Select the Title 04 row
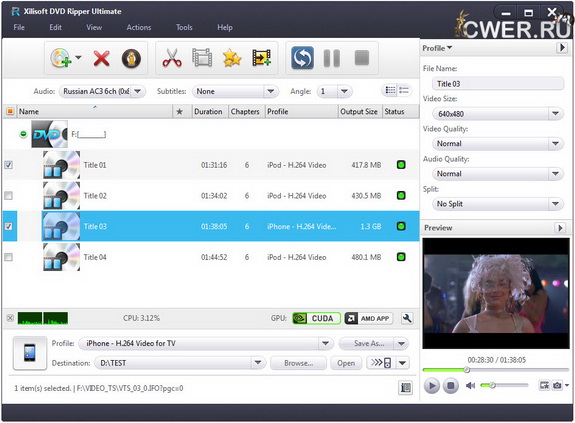 click(211, 257)
